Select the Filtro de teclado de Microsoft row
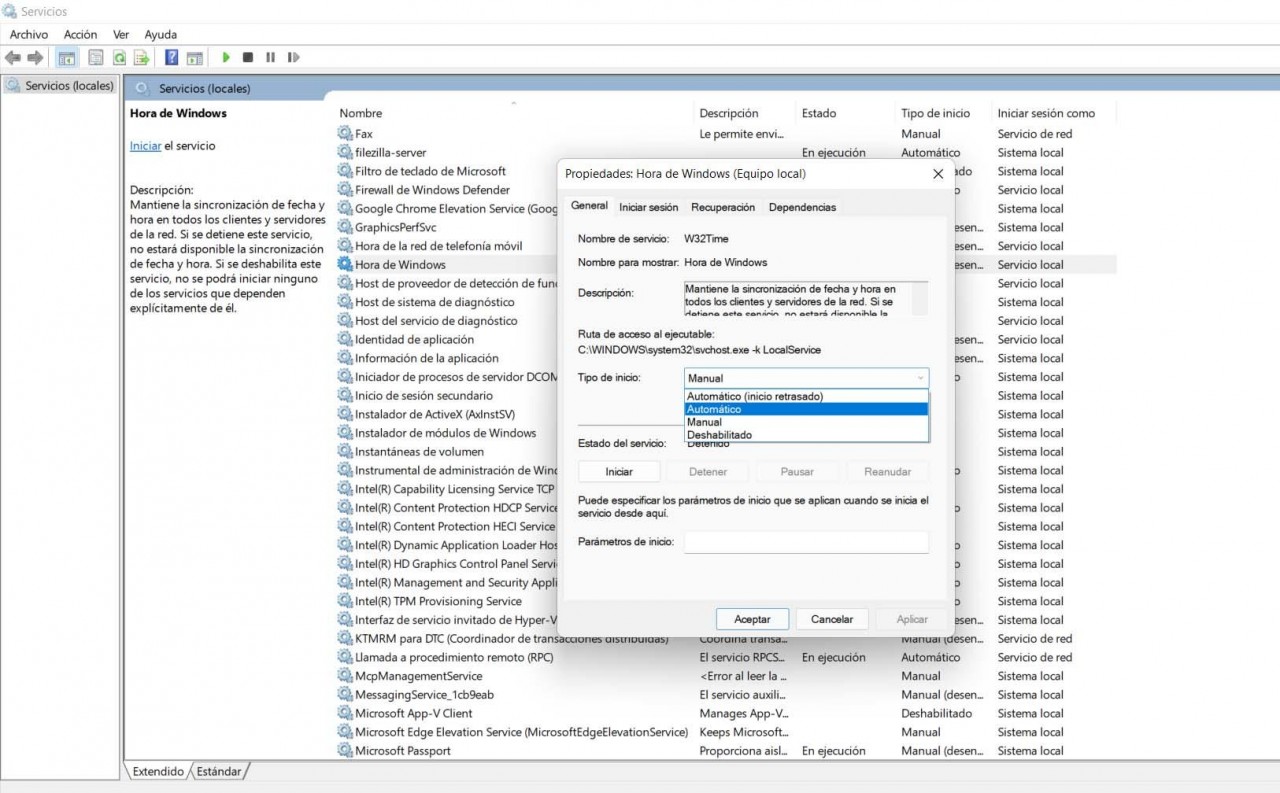 [431, 171]
